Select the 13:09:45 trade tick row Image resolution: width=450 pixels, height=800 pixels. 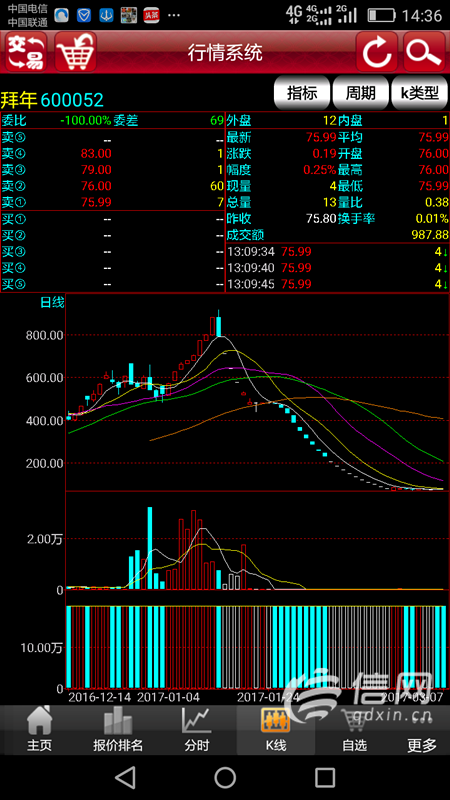pyautogui.click(x=337, y=284)
